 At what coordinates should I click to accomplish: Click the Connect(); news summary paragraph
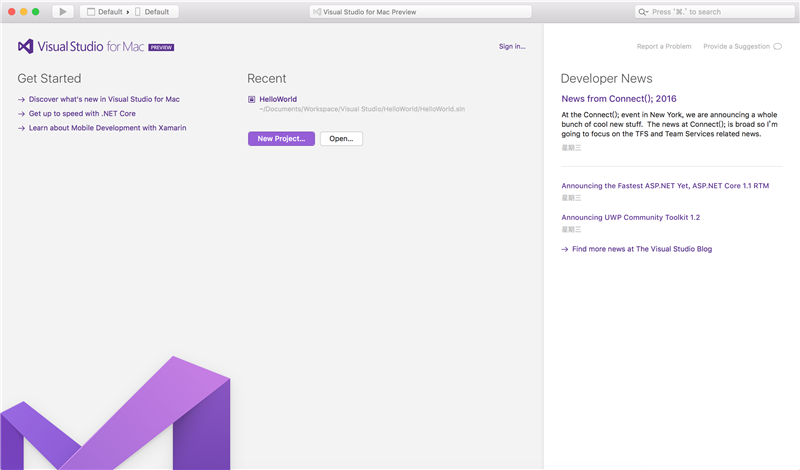(669, 125)
